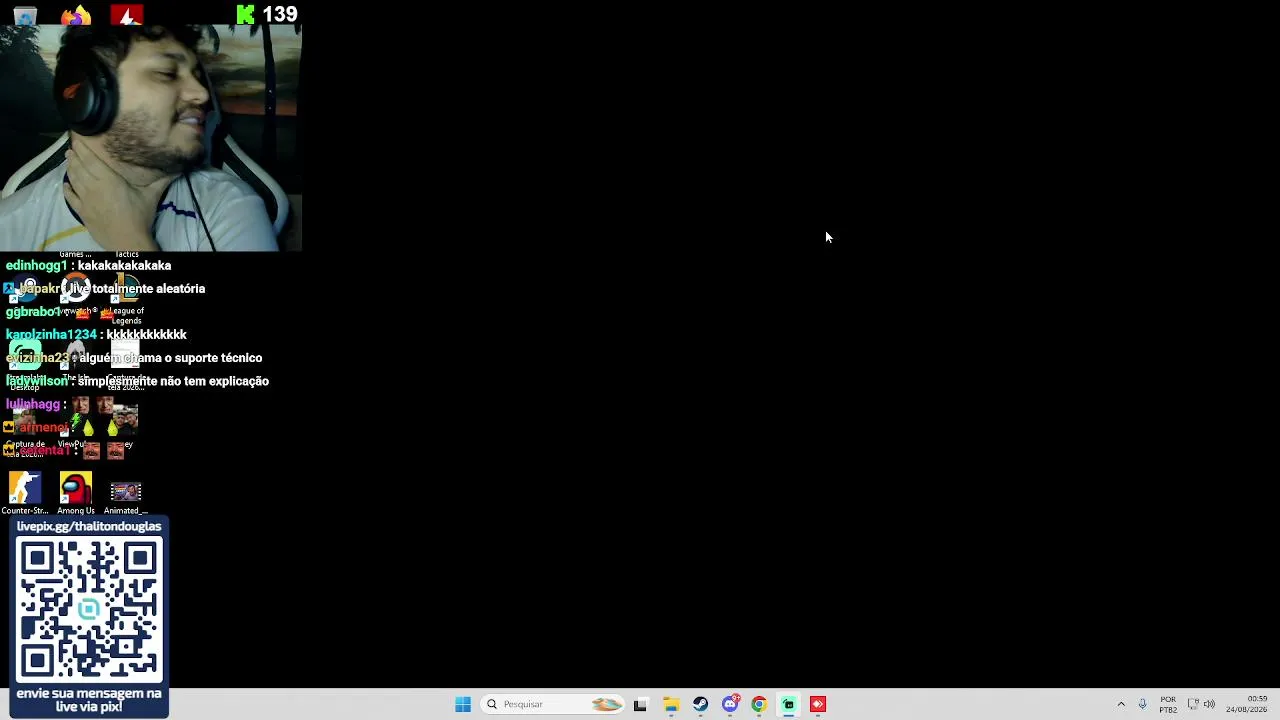Click chat message 'kakakakakakaka' from edinhogg1
This screenshot has width=1280, height=720.
coord(124,266)
